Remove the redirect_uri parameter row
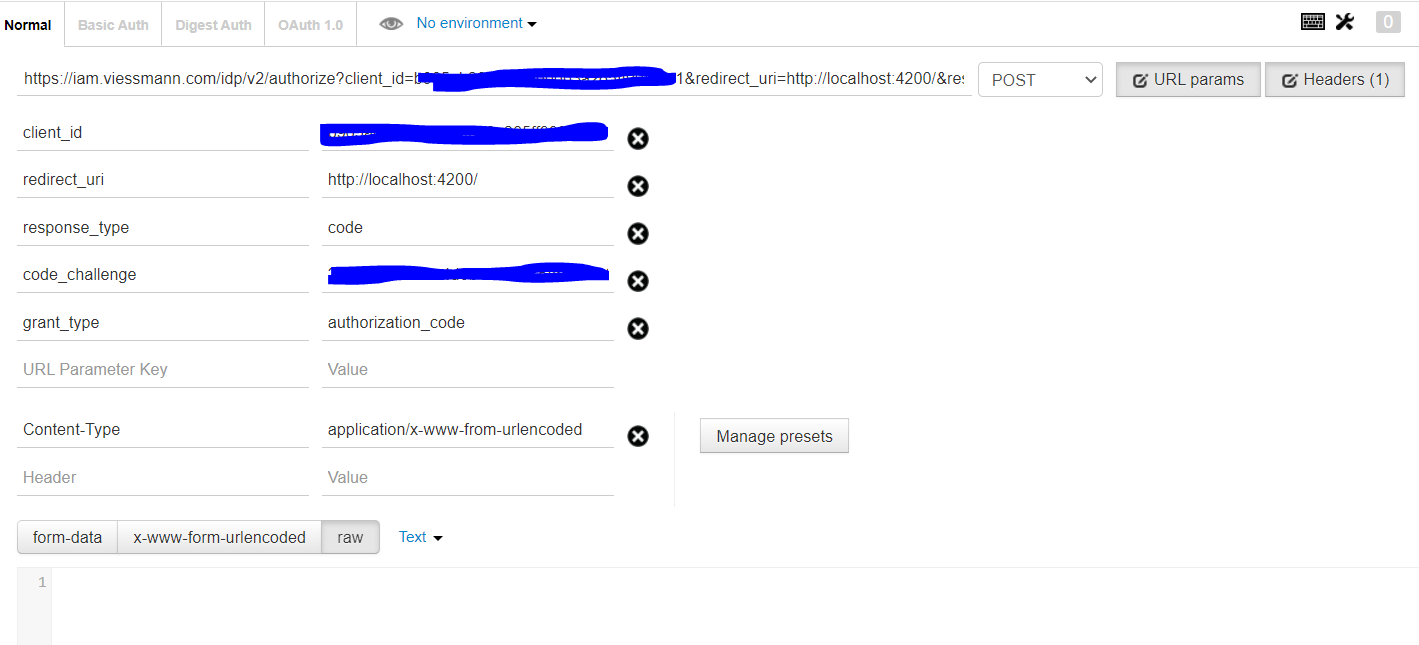The width and height of the screenshot is (1419, 645). 638,186
